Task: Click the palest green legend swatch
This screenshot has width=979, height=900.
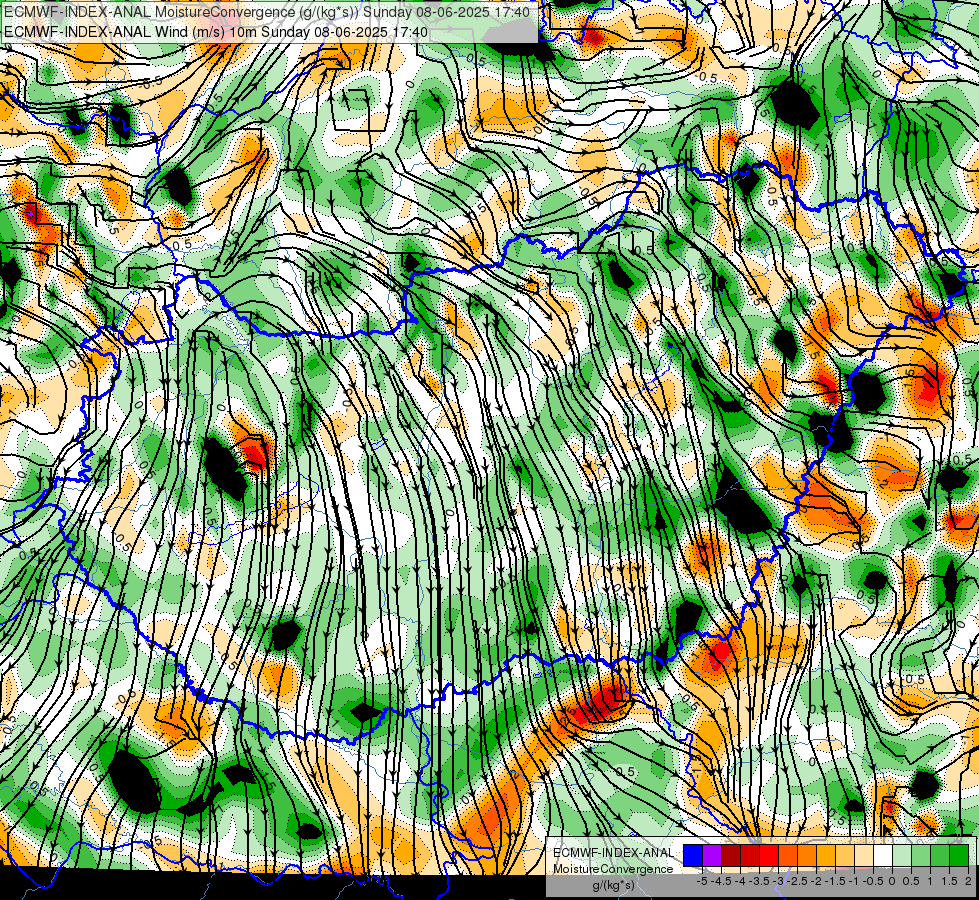Action: (902, 855)
